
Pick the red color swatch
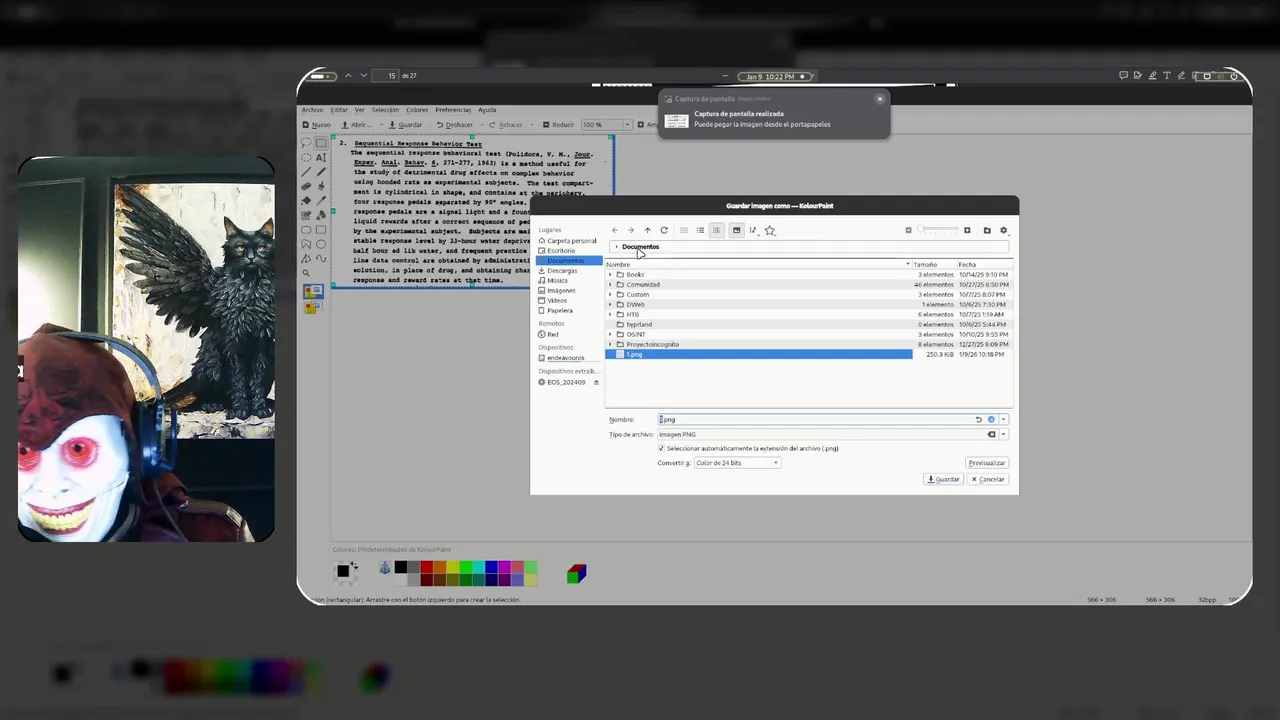click(427, 568)
